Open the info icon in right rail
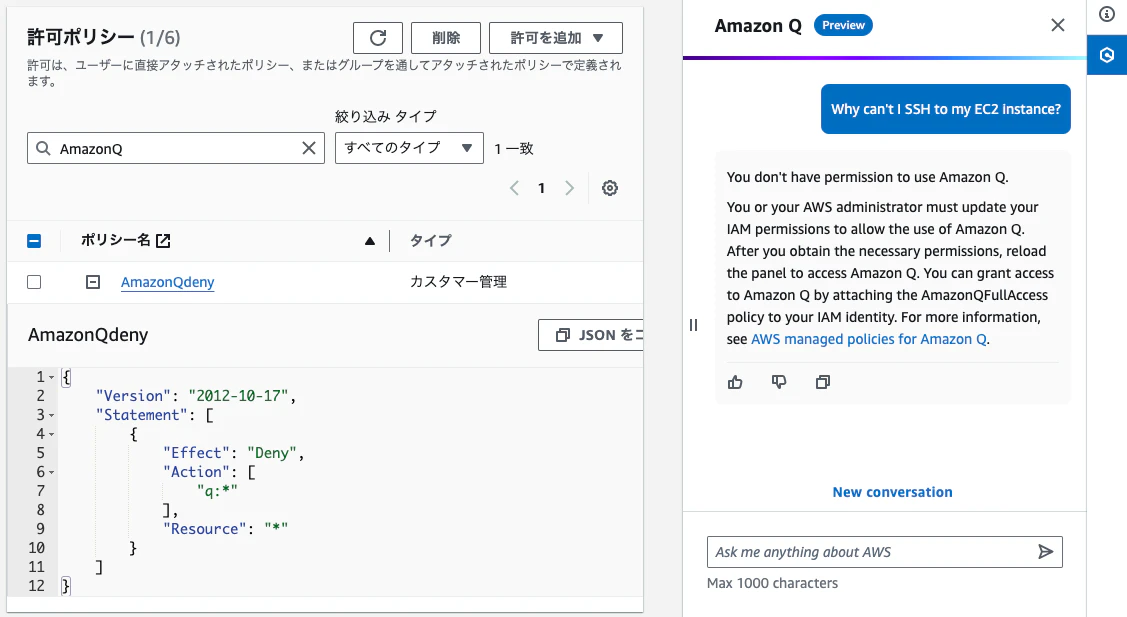Image resolution: width=1127 pixels, height=617 pixels. point(1107,14)
